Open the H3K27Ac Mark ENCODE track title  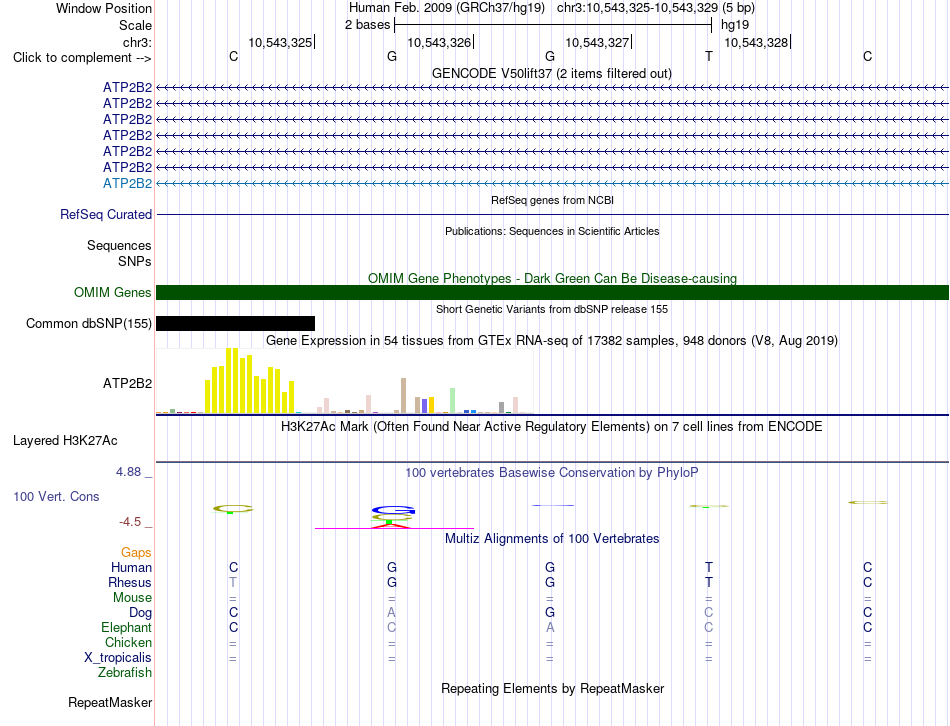tap(552, 427)
